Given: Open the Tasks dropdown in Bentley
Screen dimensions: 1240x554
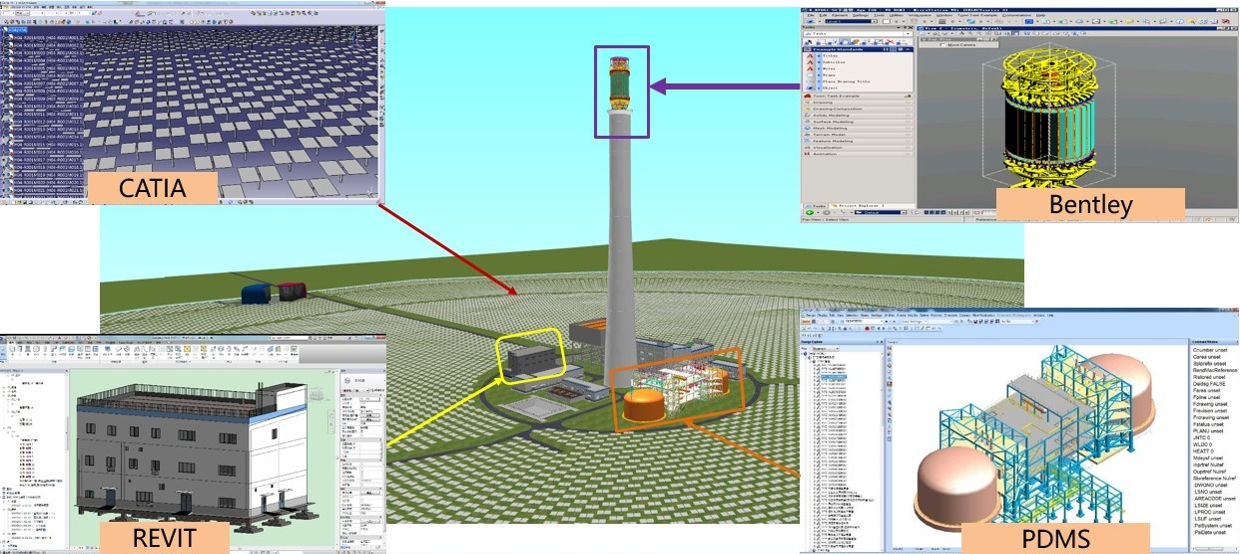Looking at the screenshot, I should [x=857, y=33].
